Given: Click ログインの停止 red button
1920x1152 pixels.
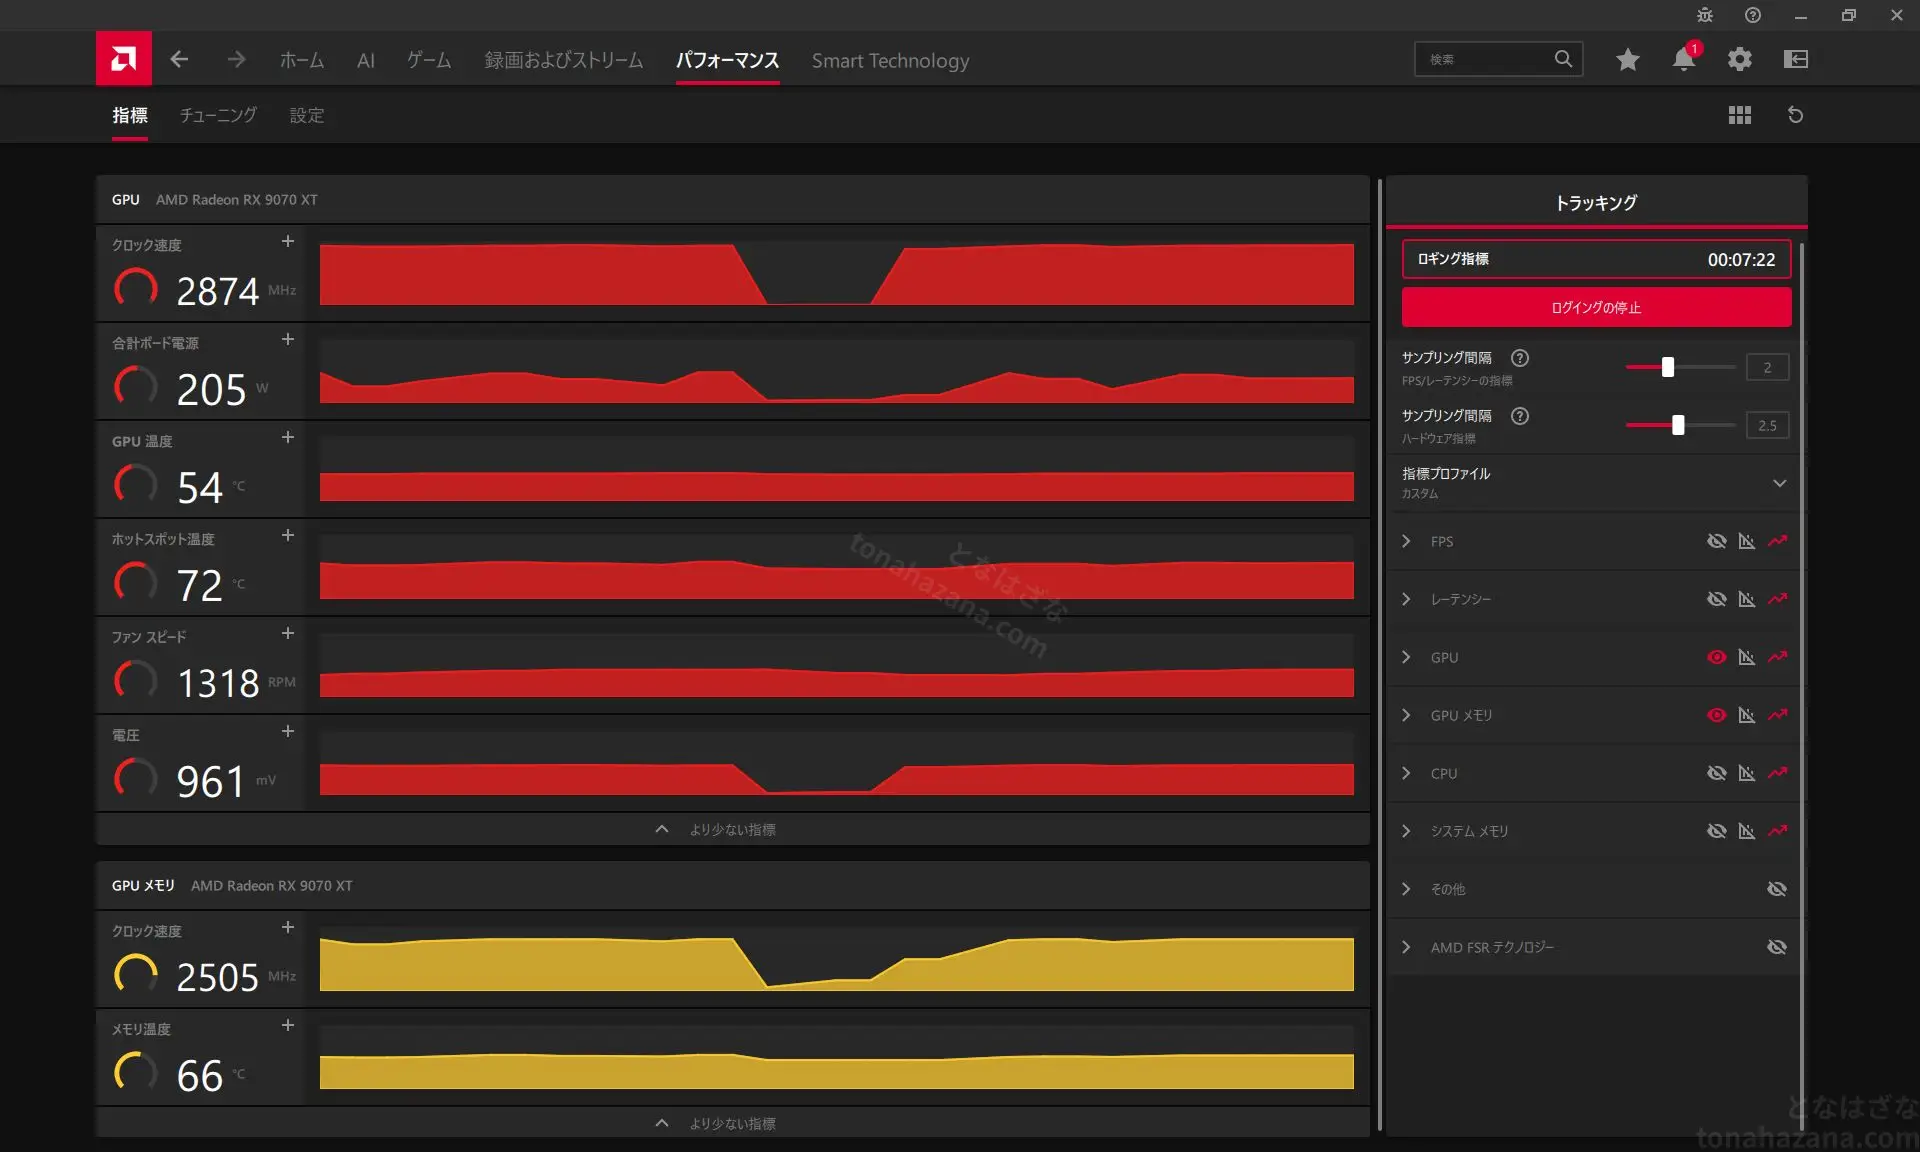Looking at the screenshot, I should point(1596,307).
